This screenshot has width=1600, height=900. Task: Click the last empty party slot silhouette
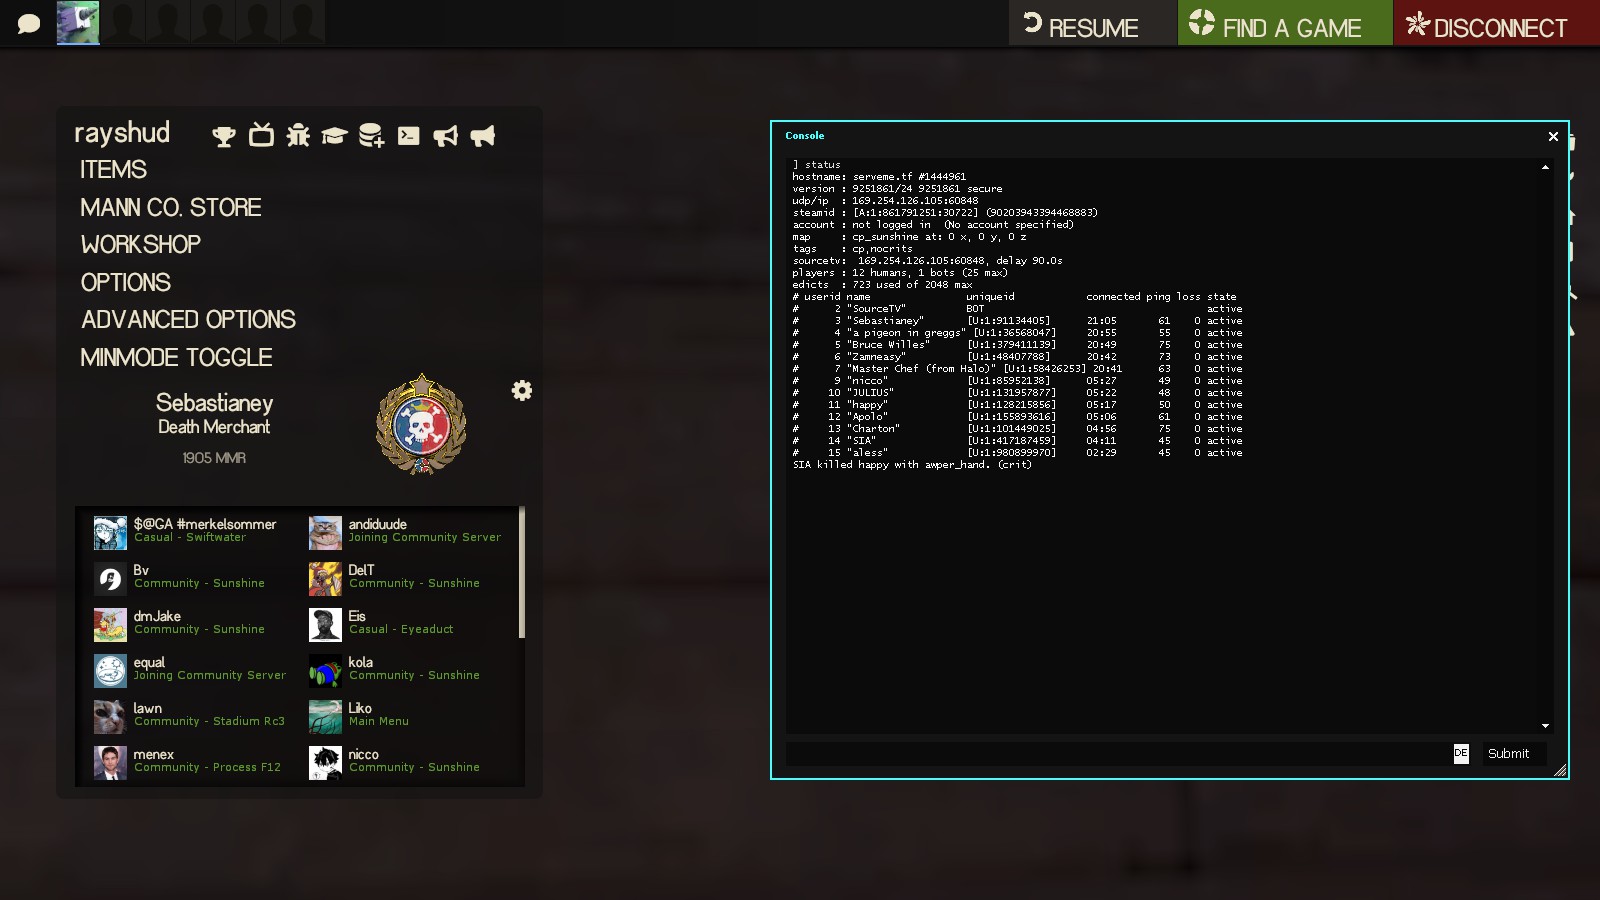click(302, 23)
